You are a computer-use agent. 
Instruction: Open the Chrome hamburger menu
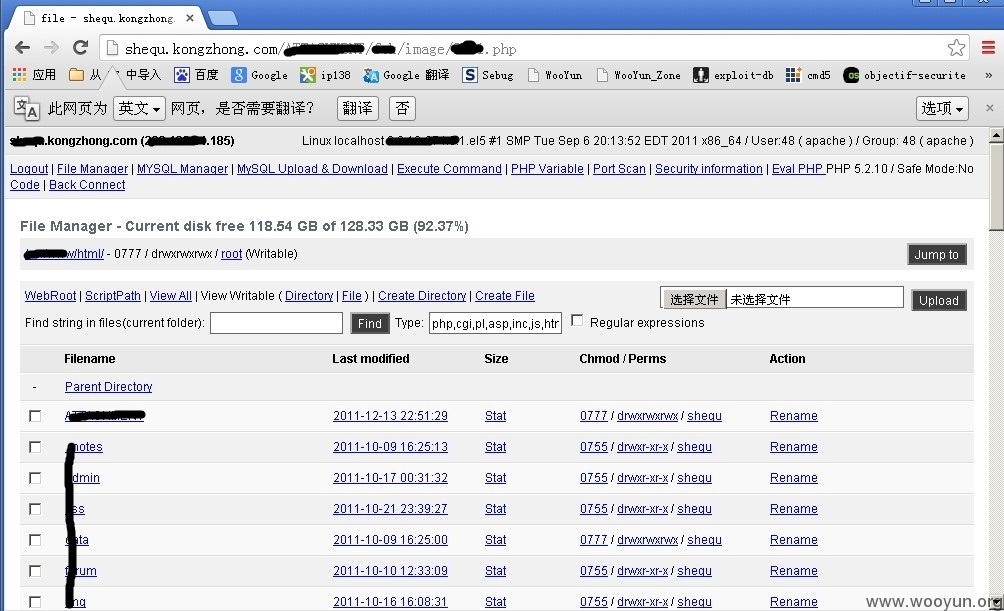(x=988, y=47)
